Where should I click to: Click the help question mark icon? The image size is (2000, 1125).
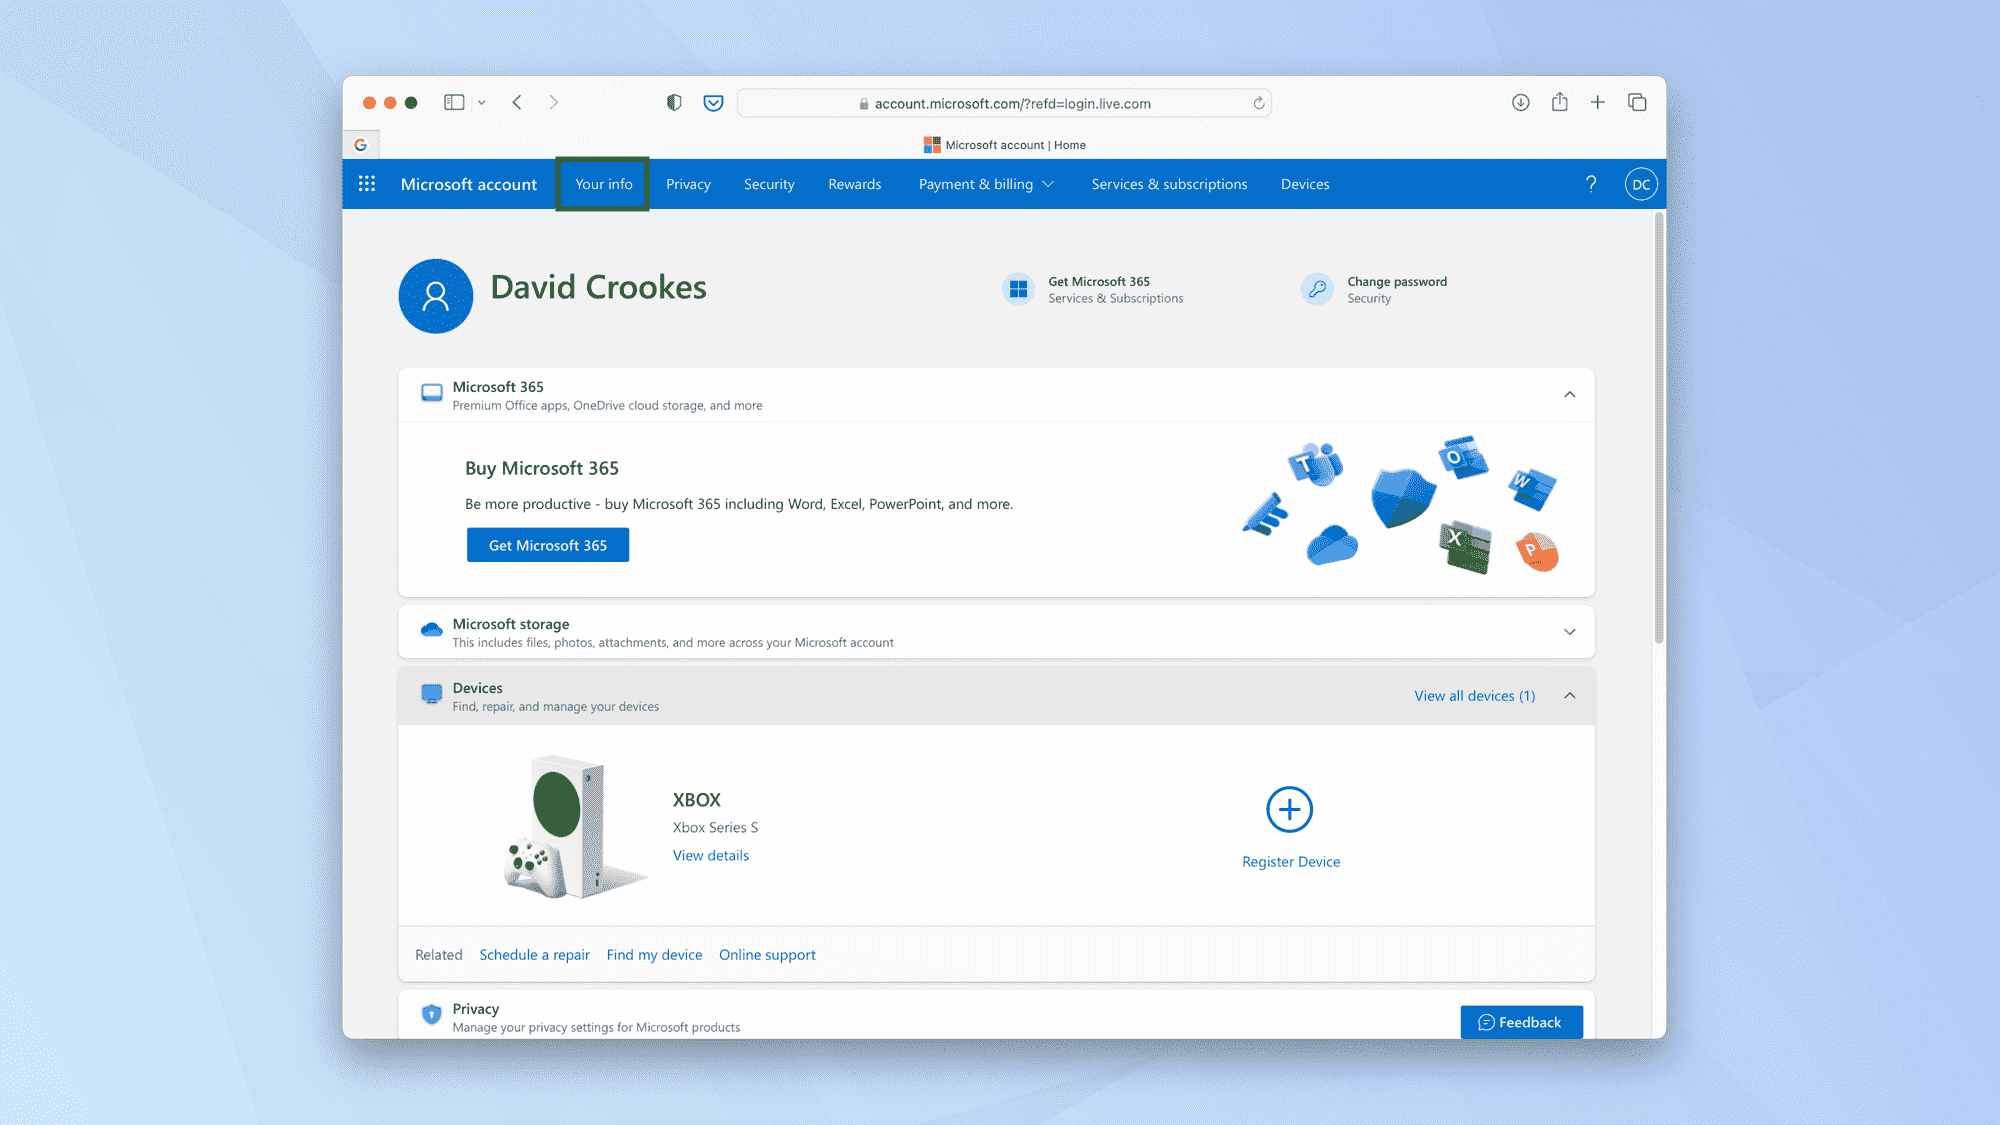pyautogui.click(x=1591, y=184)
